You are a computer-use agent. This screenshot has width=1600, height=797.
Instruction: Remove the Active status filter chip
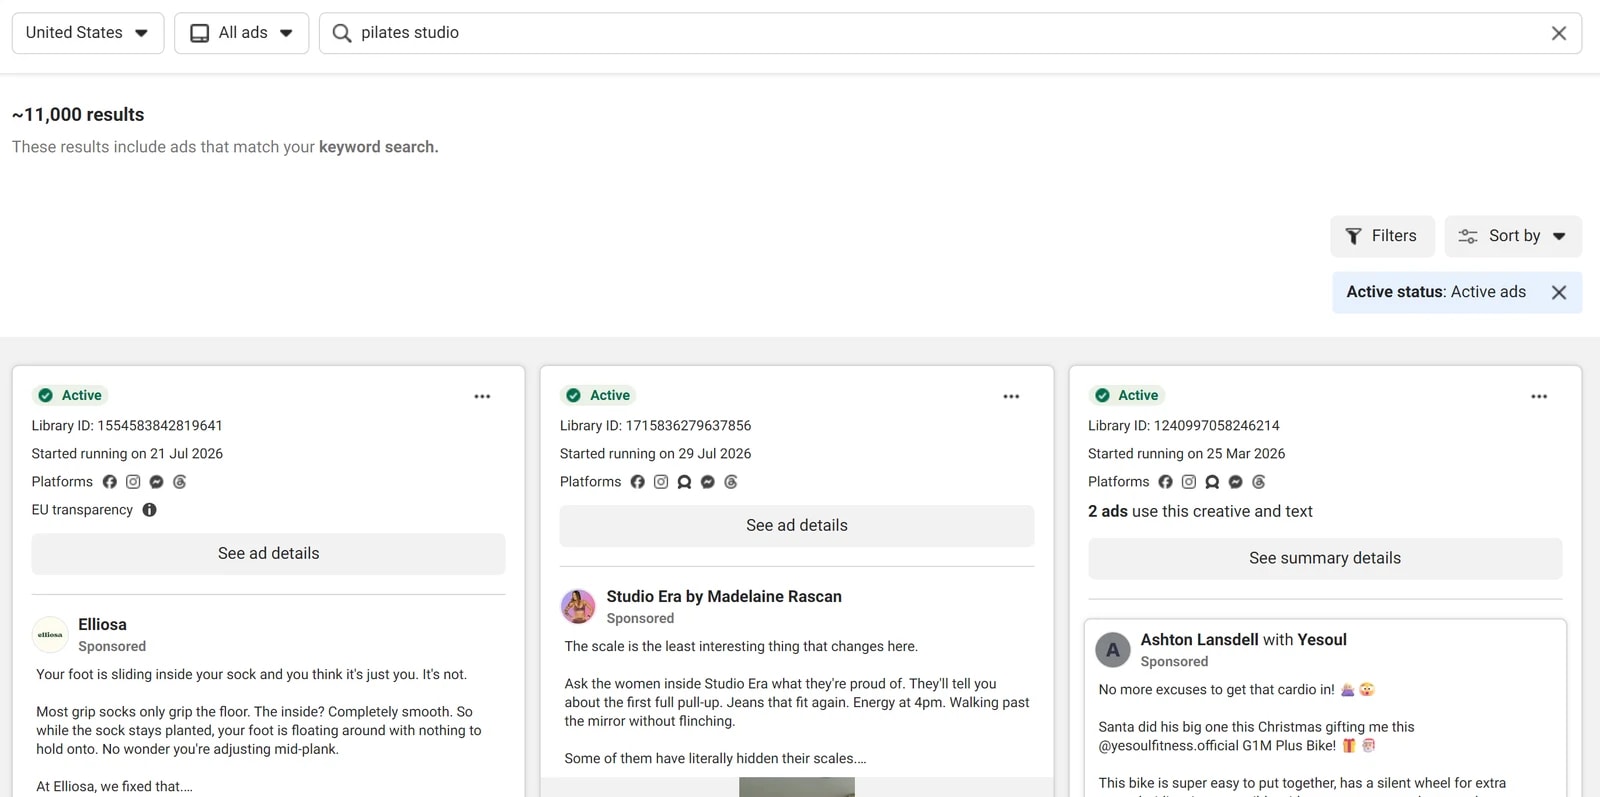point(1559,292)
